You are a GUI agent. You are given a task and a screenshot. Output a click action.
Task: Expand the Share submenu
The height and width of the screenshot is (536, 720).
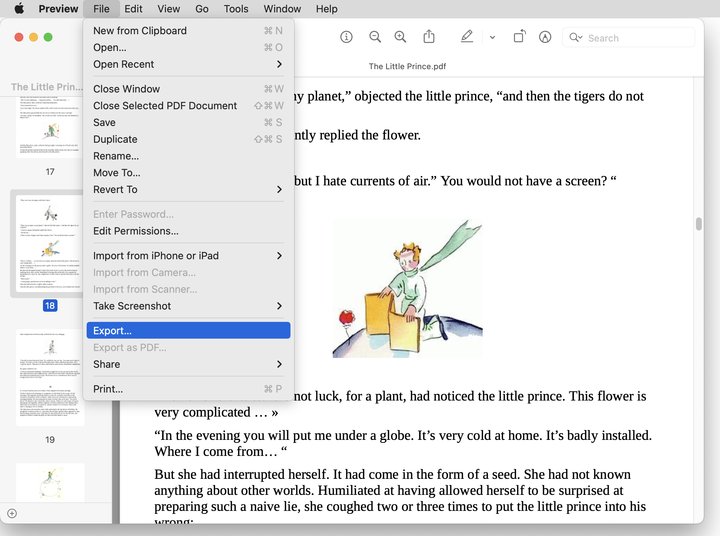coord(279,364)
